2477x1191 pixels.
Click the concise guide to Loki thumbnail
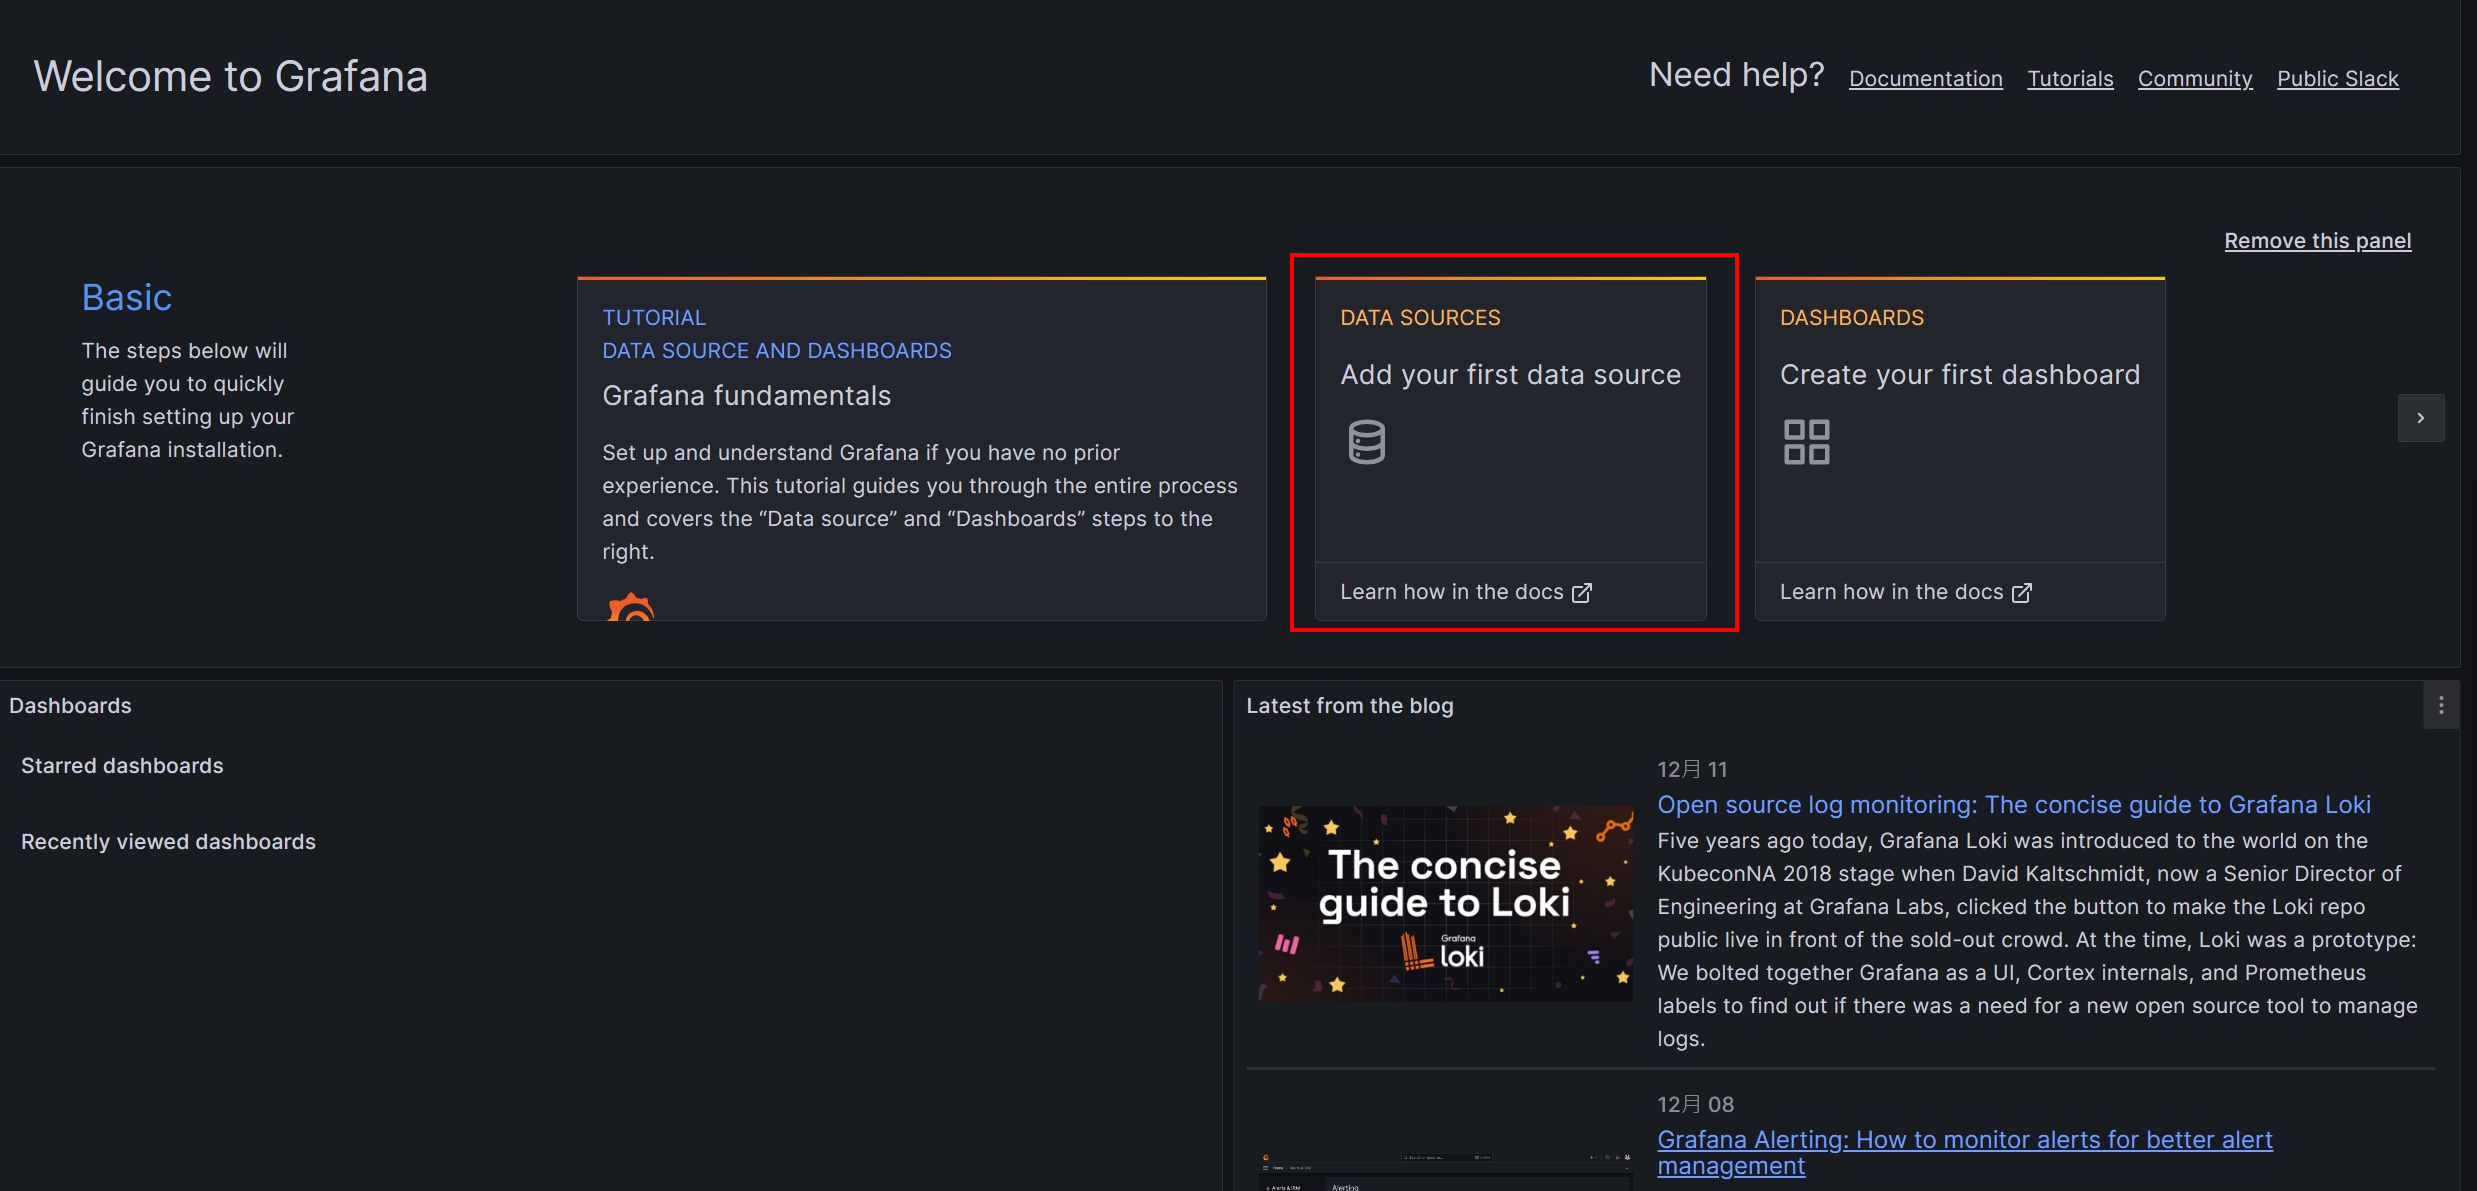(1444, 902)
